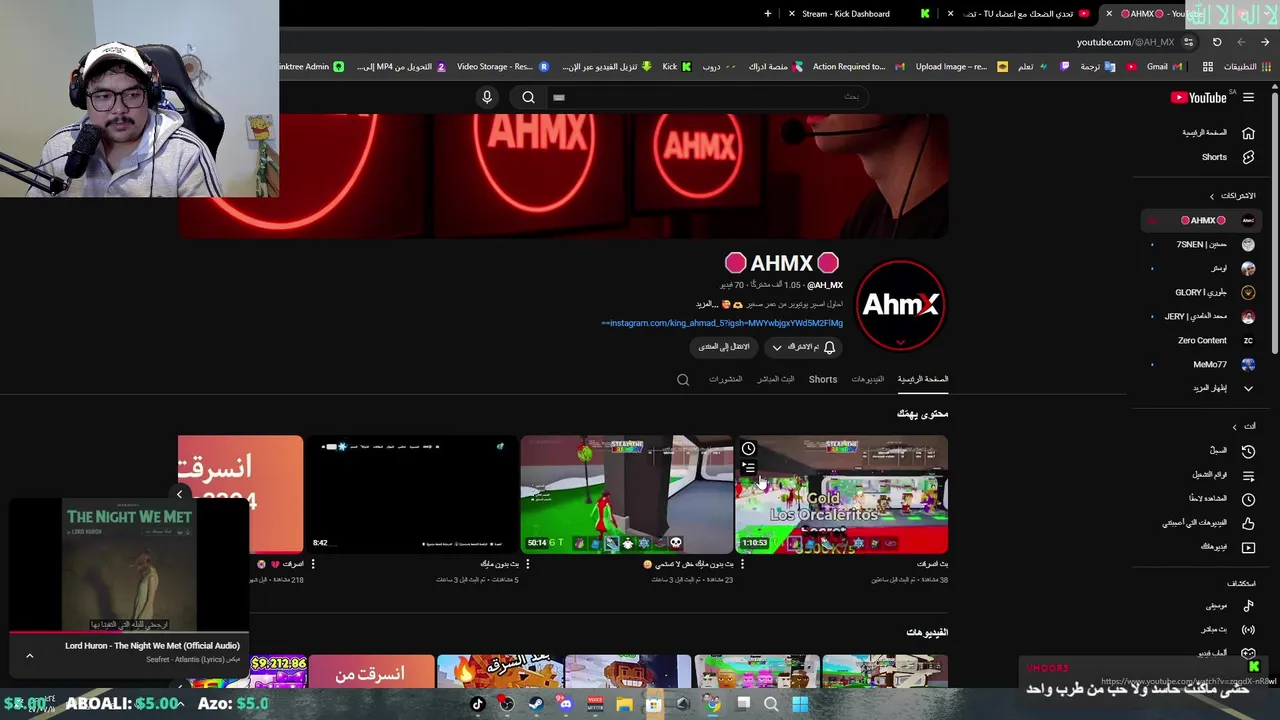The height and width of the screenshot is (720, 1280).
Task: Open Liked videos thumbs-up icon
Action: (x=1248, y=523)
